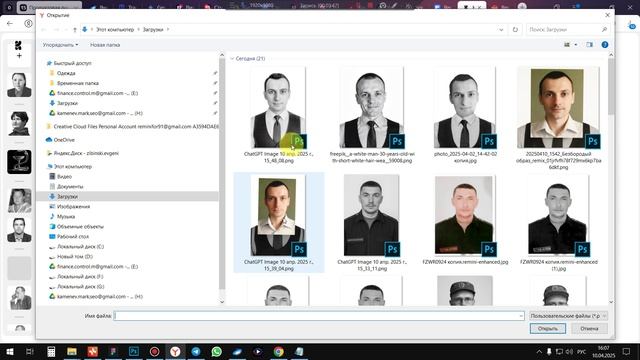Viewport: 640px width, 360px height.
Task: Select Быстрый доступ in the tree
Action: click(73, 63)
